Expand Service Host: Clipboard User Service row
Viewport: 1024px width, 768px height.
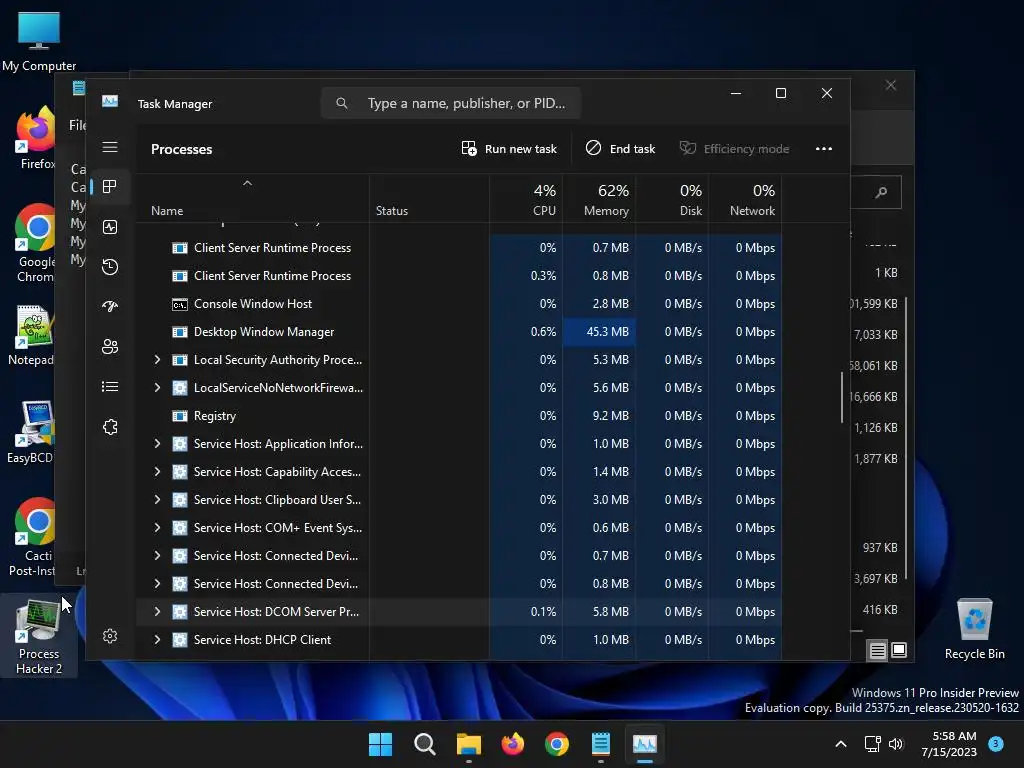coord(157,500)
